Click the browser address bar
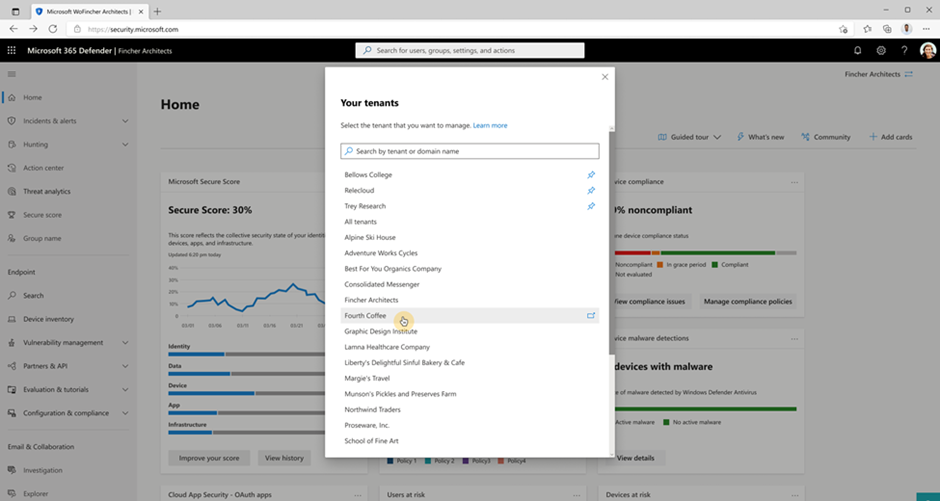Screen dimensions: 940x501 [x=450, y=29]
